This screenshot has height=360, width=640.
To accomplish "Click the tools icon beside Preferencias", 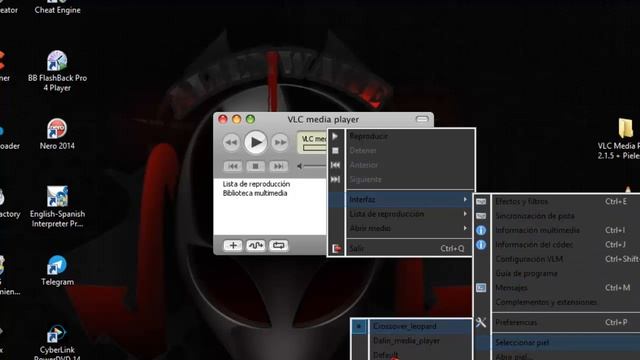I will pos(481,322).
